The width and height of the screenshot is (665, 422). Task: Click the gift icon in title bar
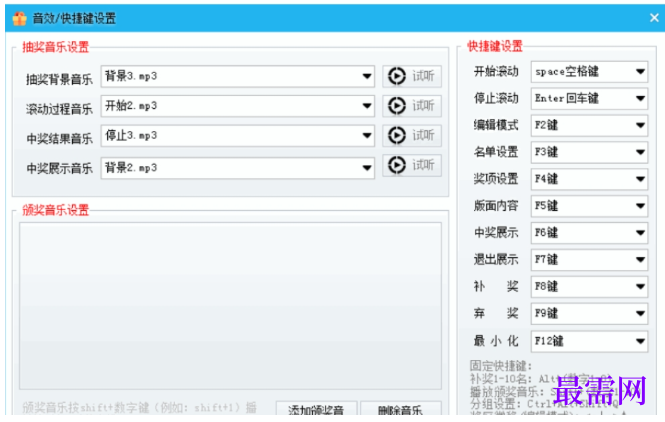coord(20,18)
